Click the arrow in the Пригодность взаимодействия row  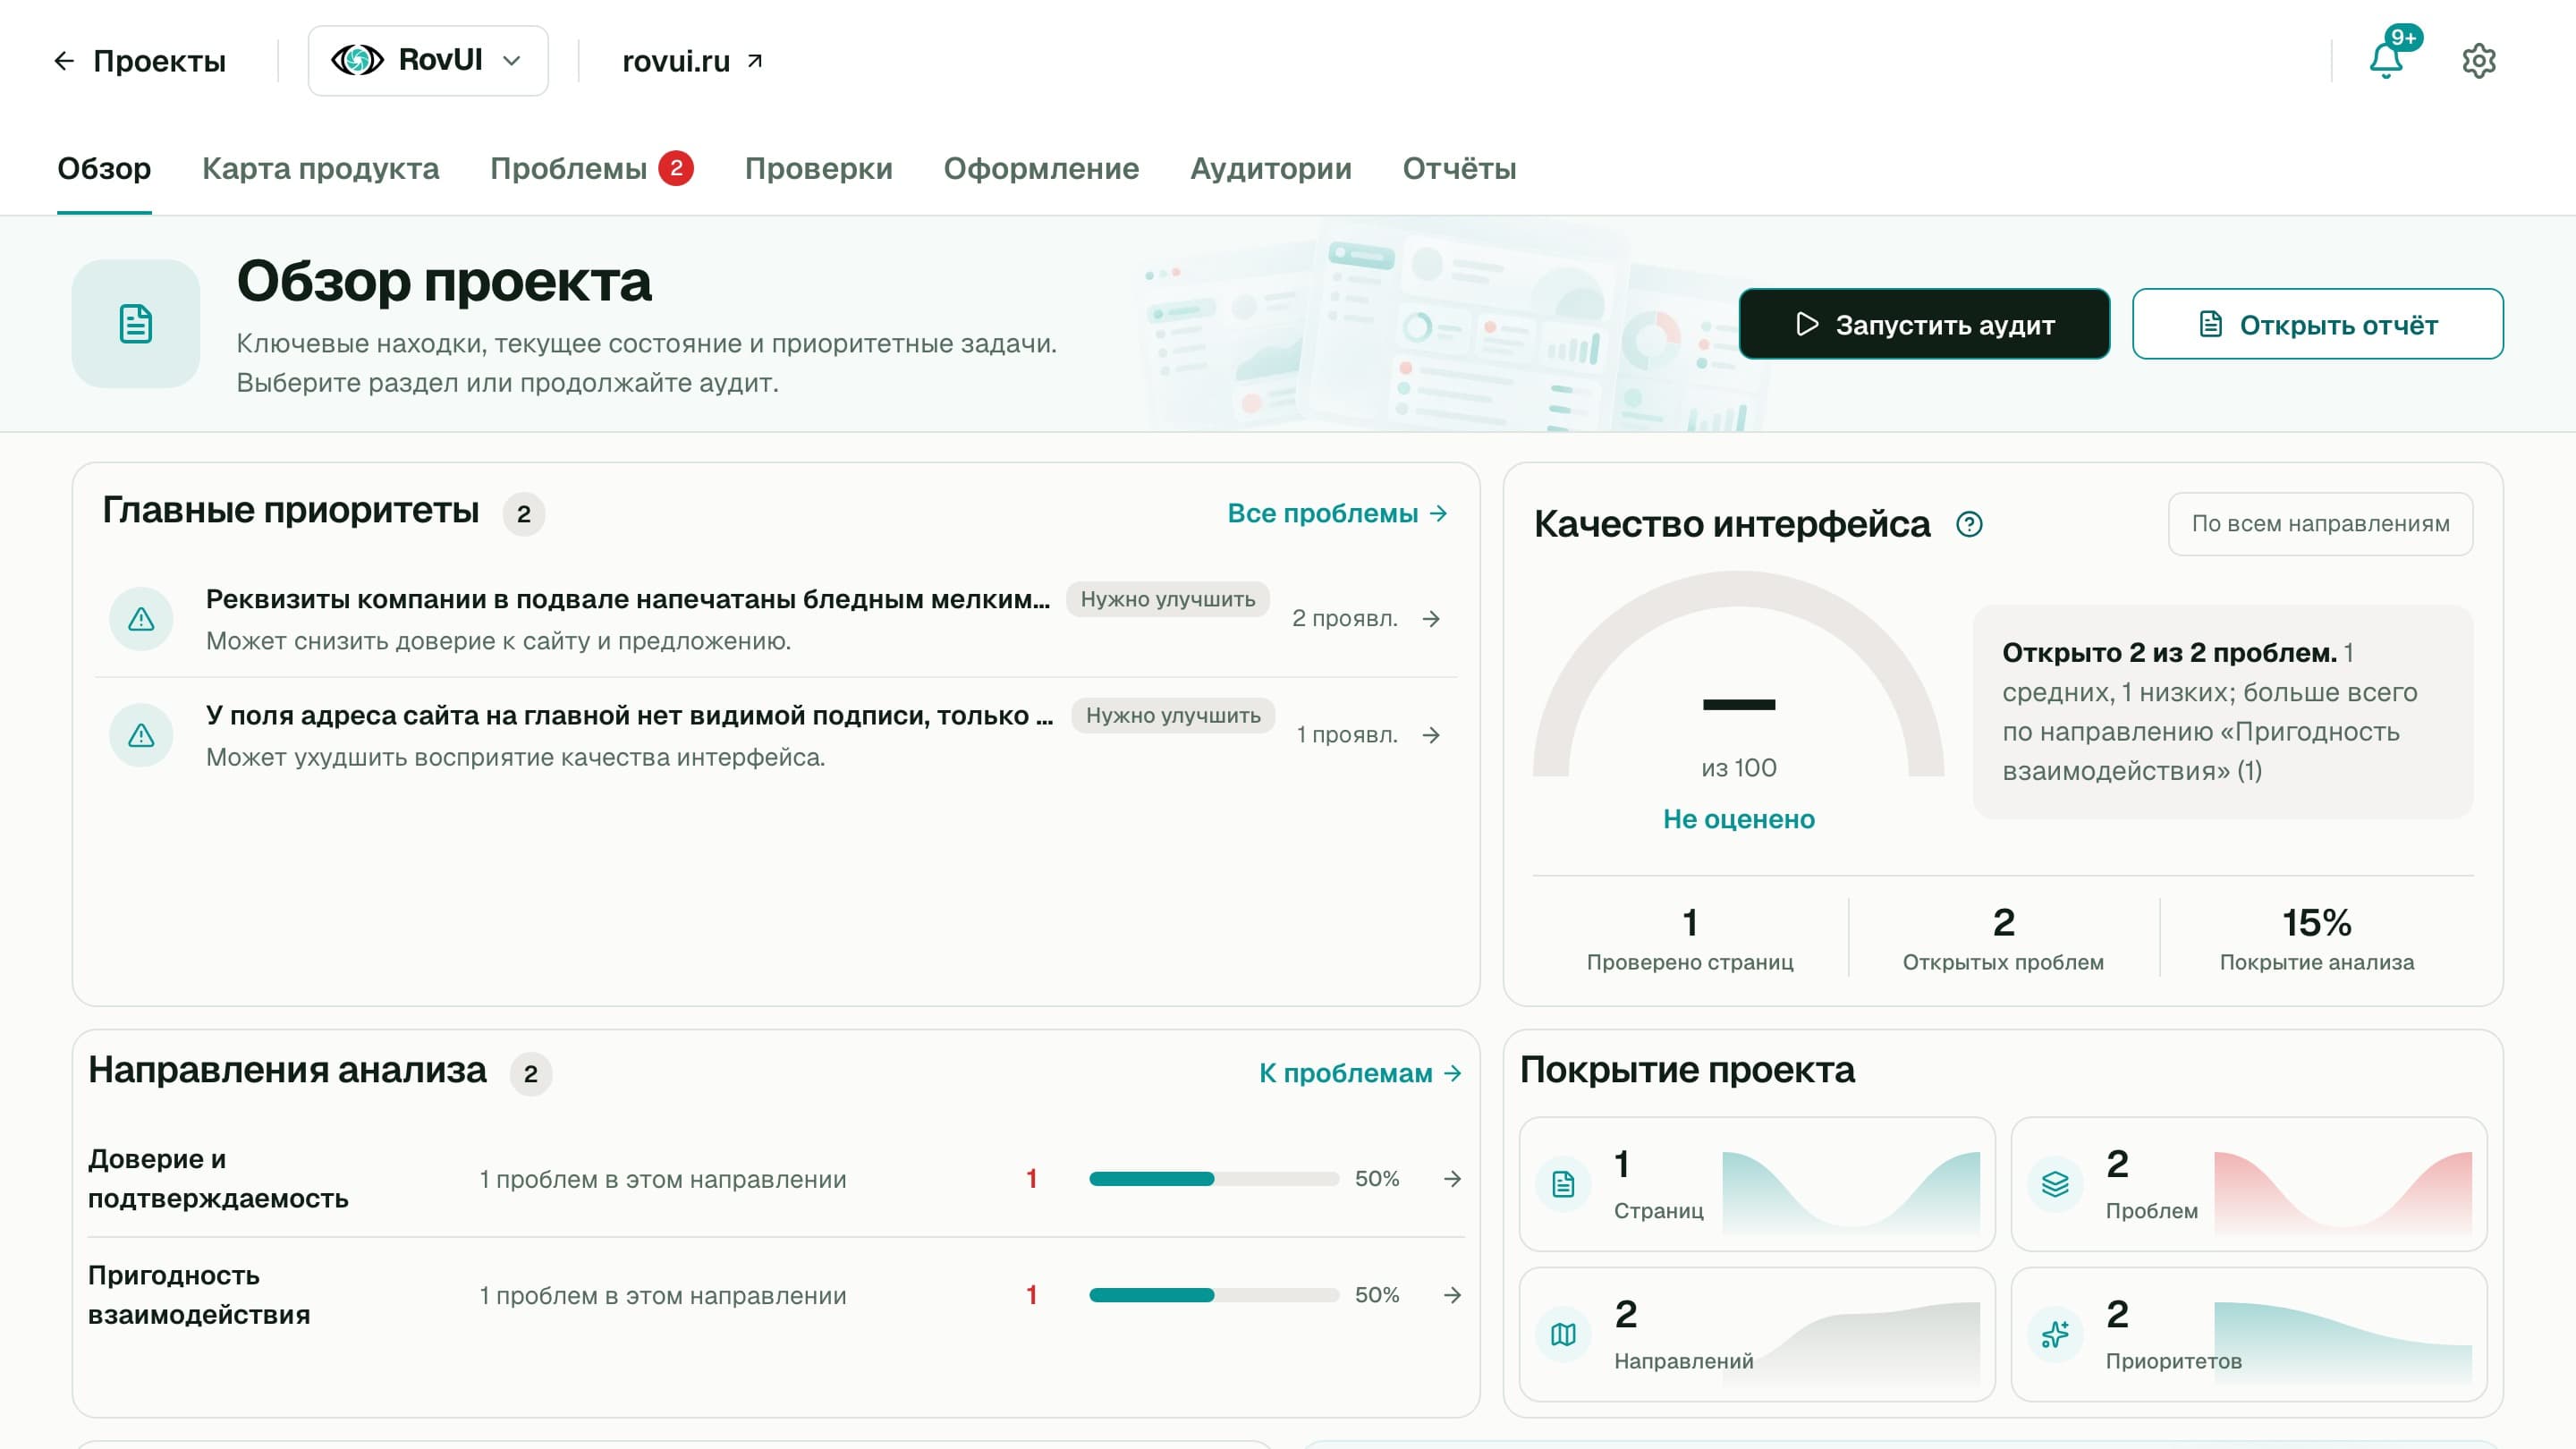[1452, 1295]
